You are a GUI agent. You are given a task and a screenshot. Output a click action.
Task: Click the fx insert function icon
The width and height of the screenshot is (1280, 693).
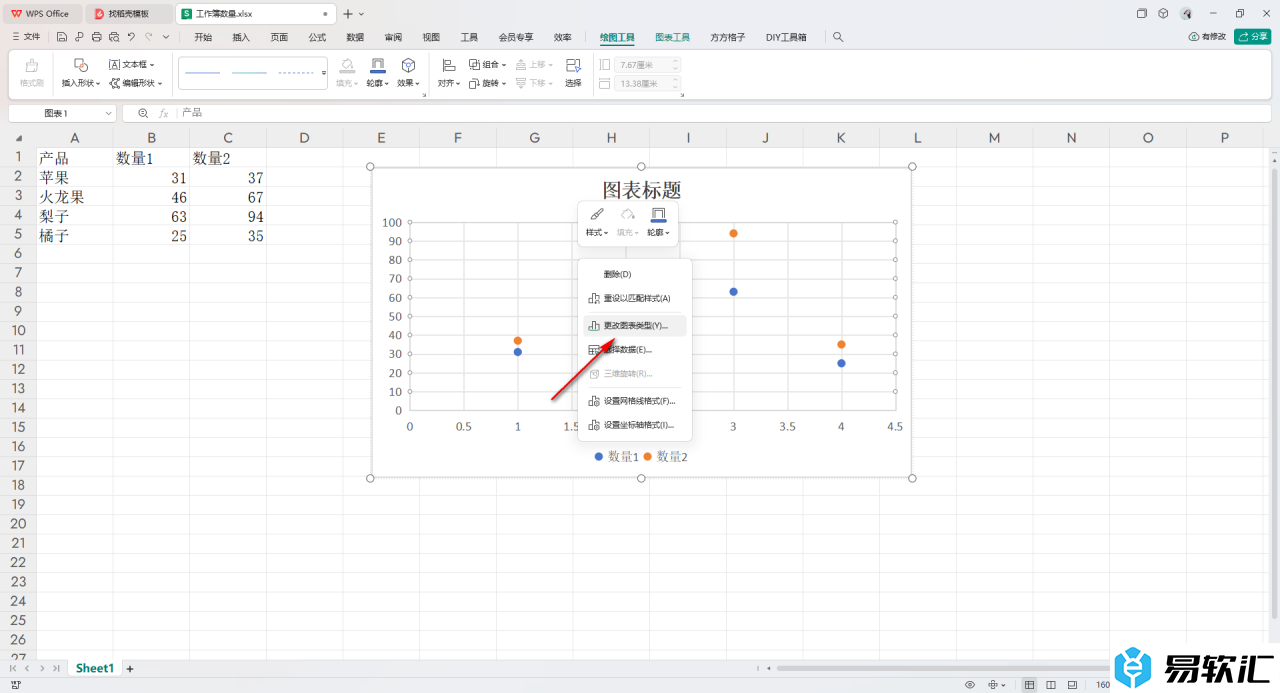164,113
